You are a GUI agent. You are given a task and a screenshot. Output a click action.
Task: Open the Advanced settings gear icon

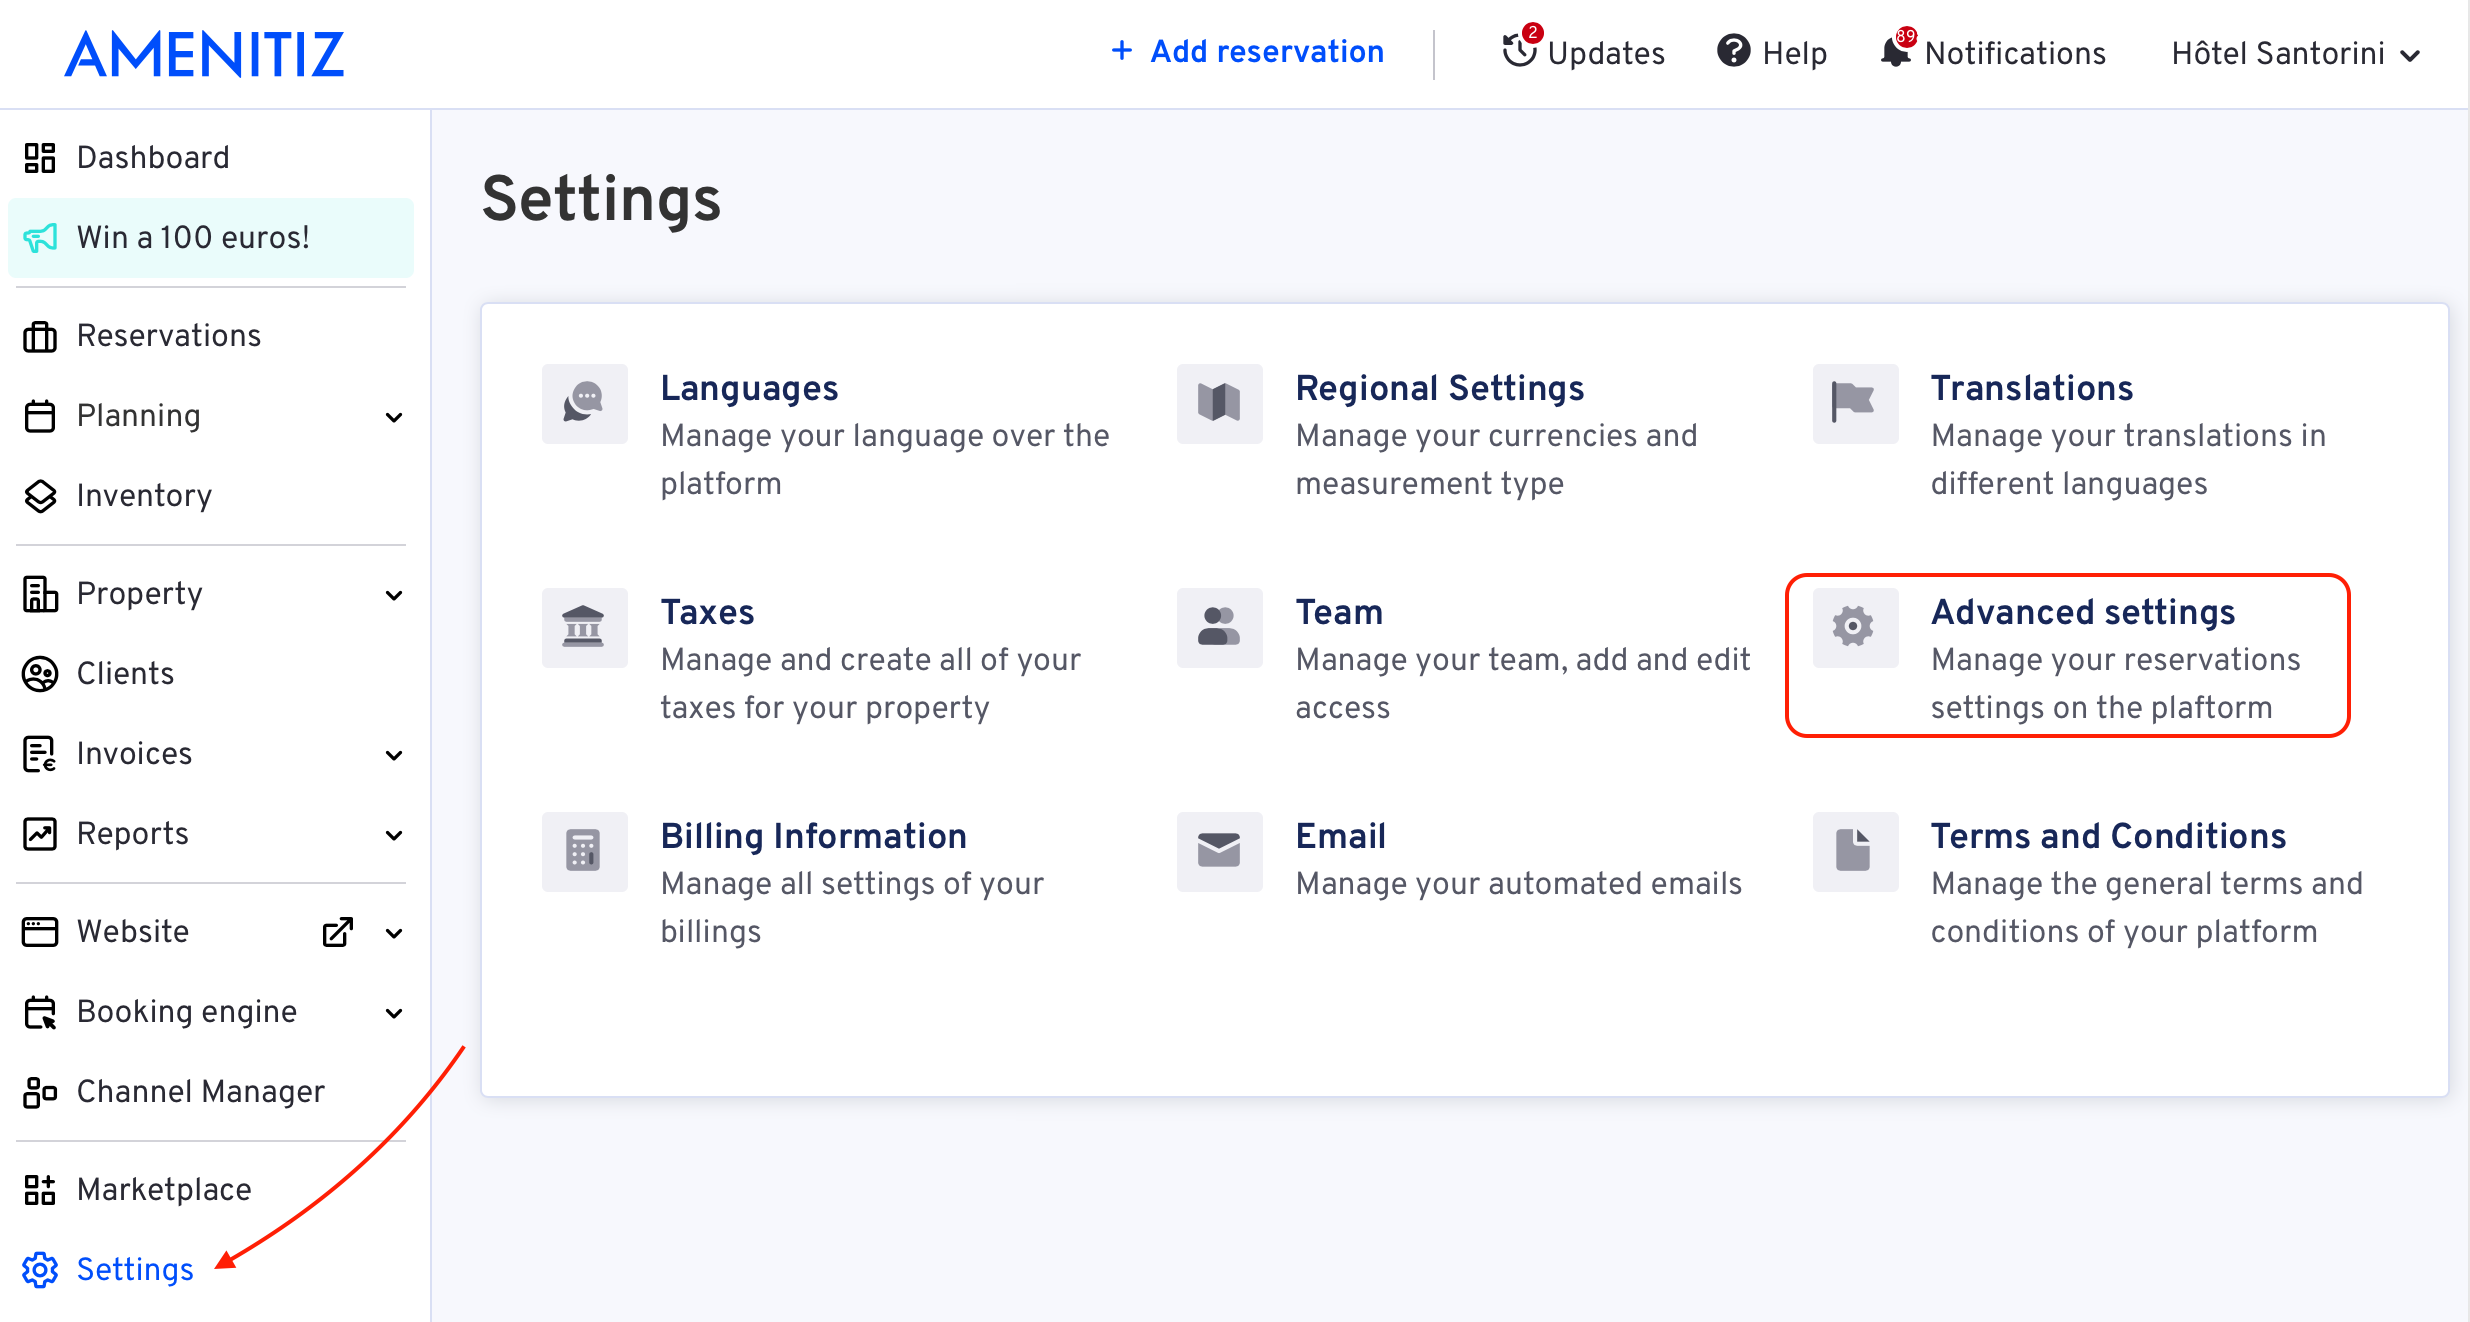(1854, 627)
